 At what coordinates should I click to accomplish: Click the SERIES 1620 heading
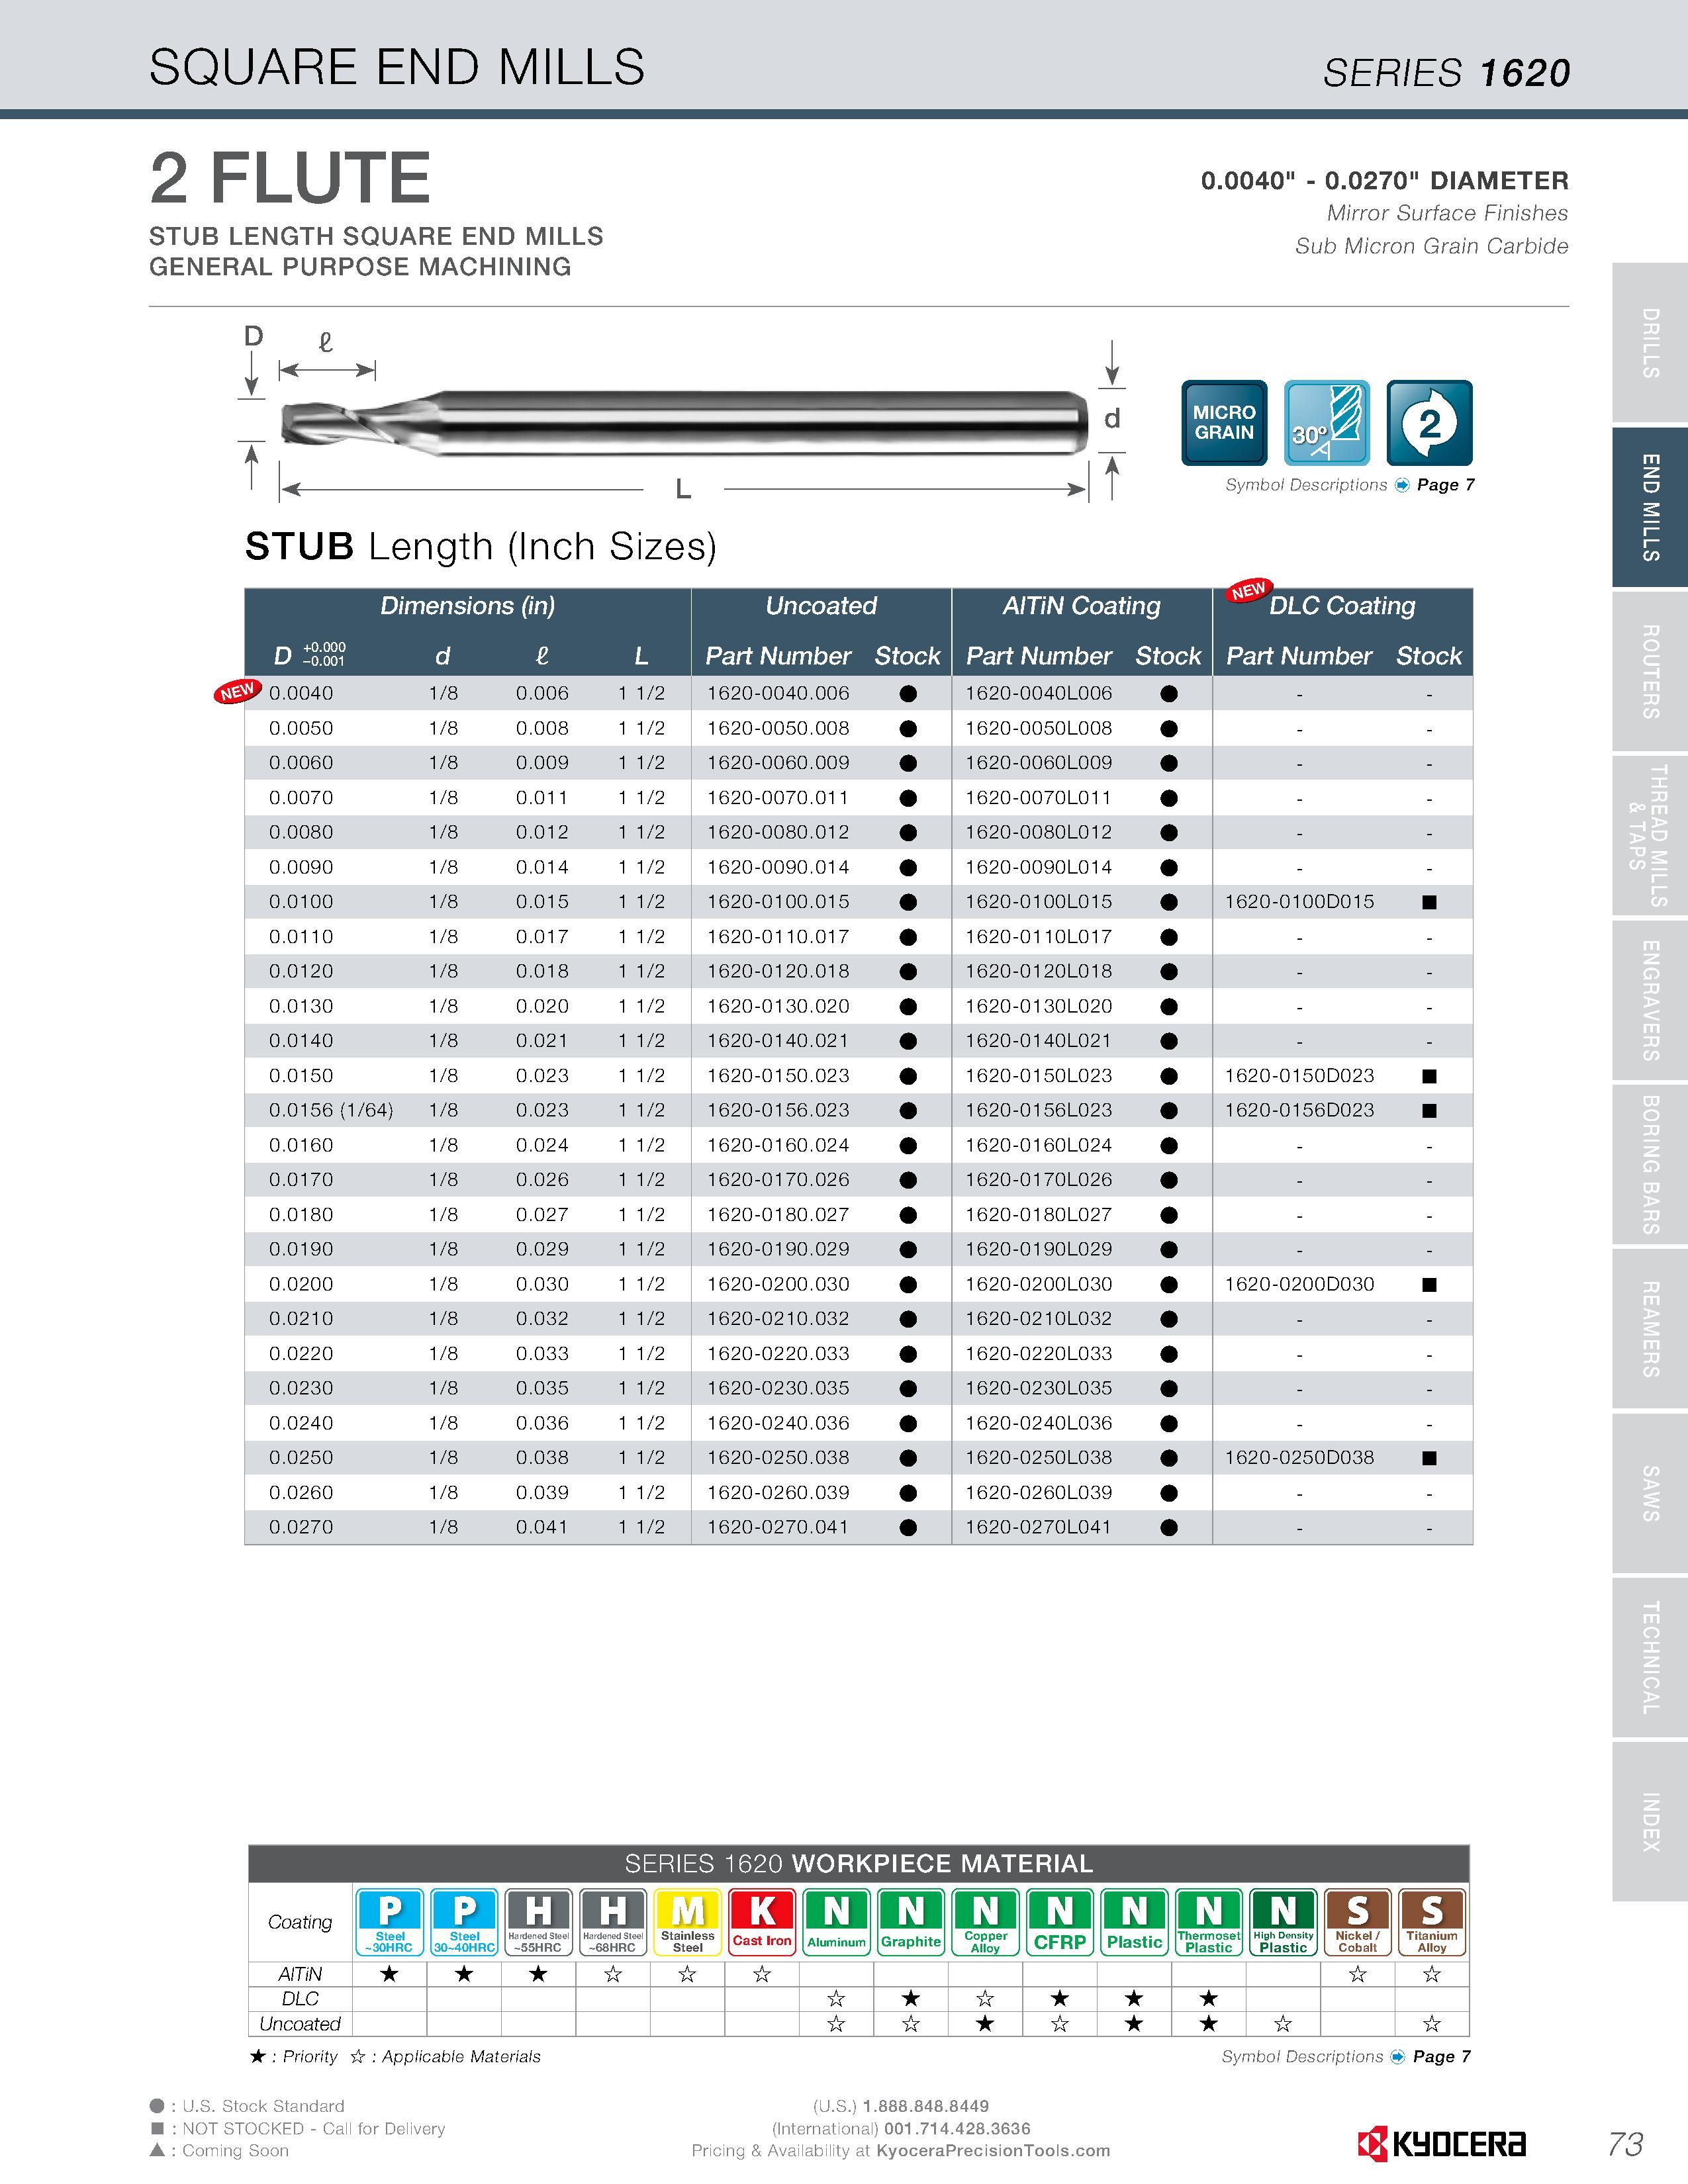coord(1446,73)
